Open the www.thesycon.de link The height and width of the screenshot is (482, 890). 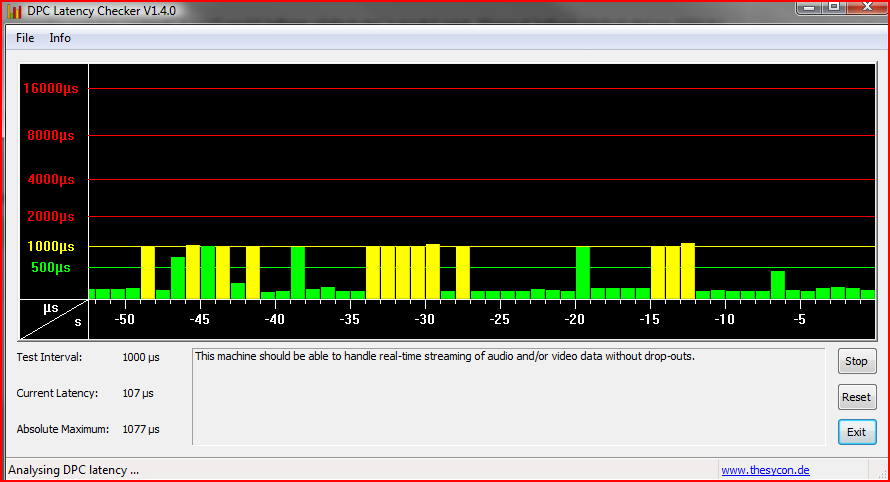point(765,470)
